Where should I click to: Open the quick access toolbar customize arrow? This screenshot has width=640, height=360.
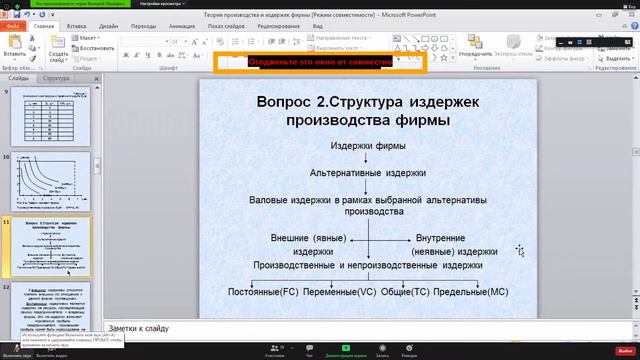(52, 15)
